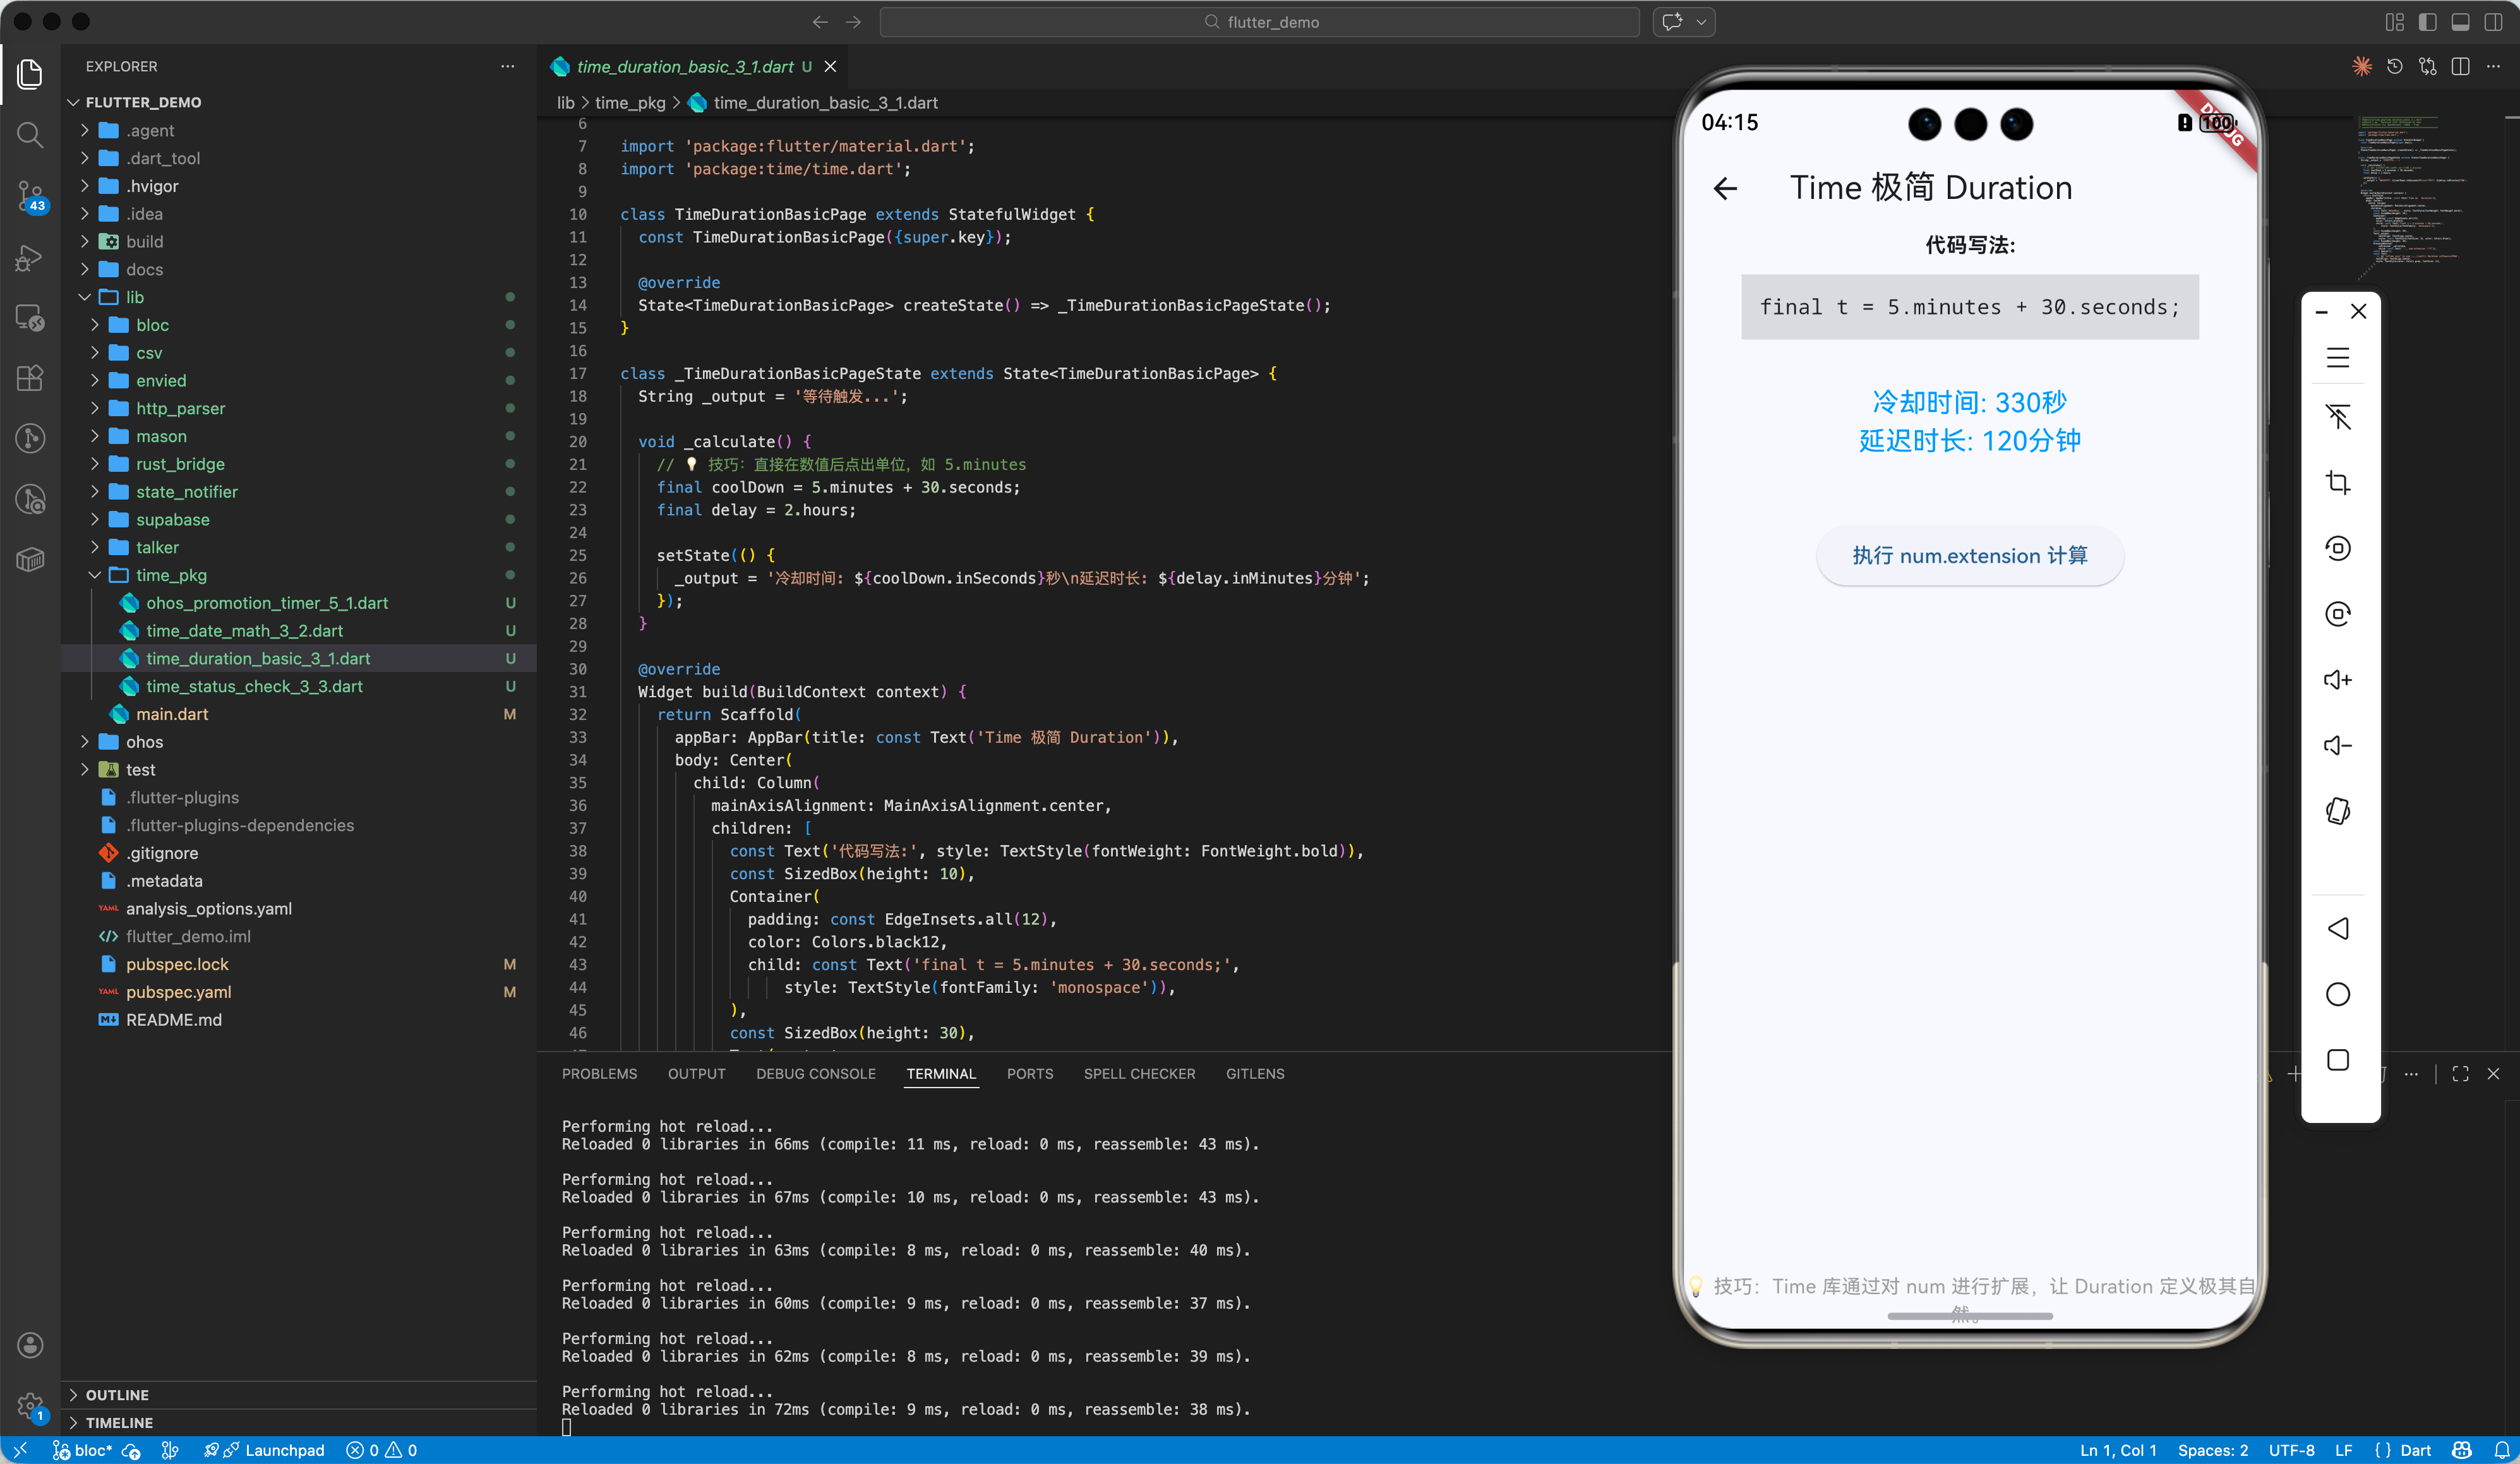Toggle secondary side bar layout icon
The height and width of the screenshot is (1464, 2520).
tap(2492, 22)
